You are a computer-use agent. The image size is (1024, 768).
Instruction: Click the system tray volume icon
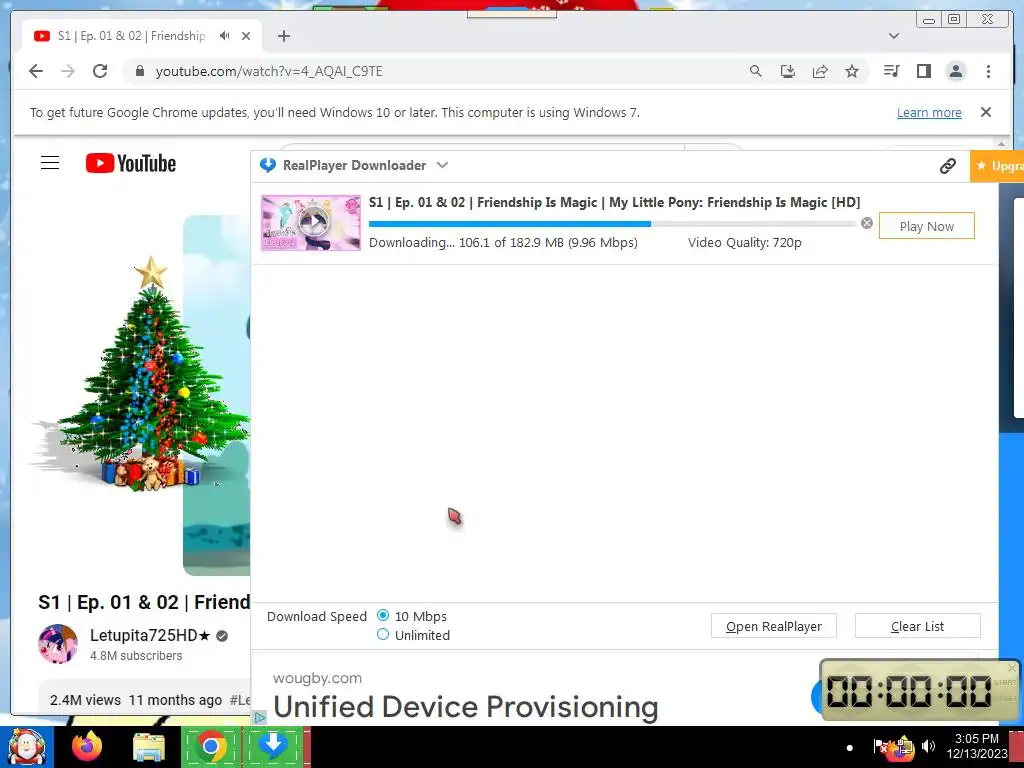(927, 746)
